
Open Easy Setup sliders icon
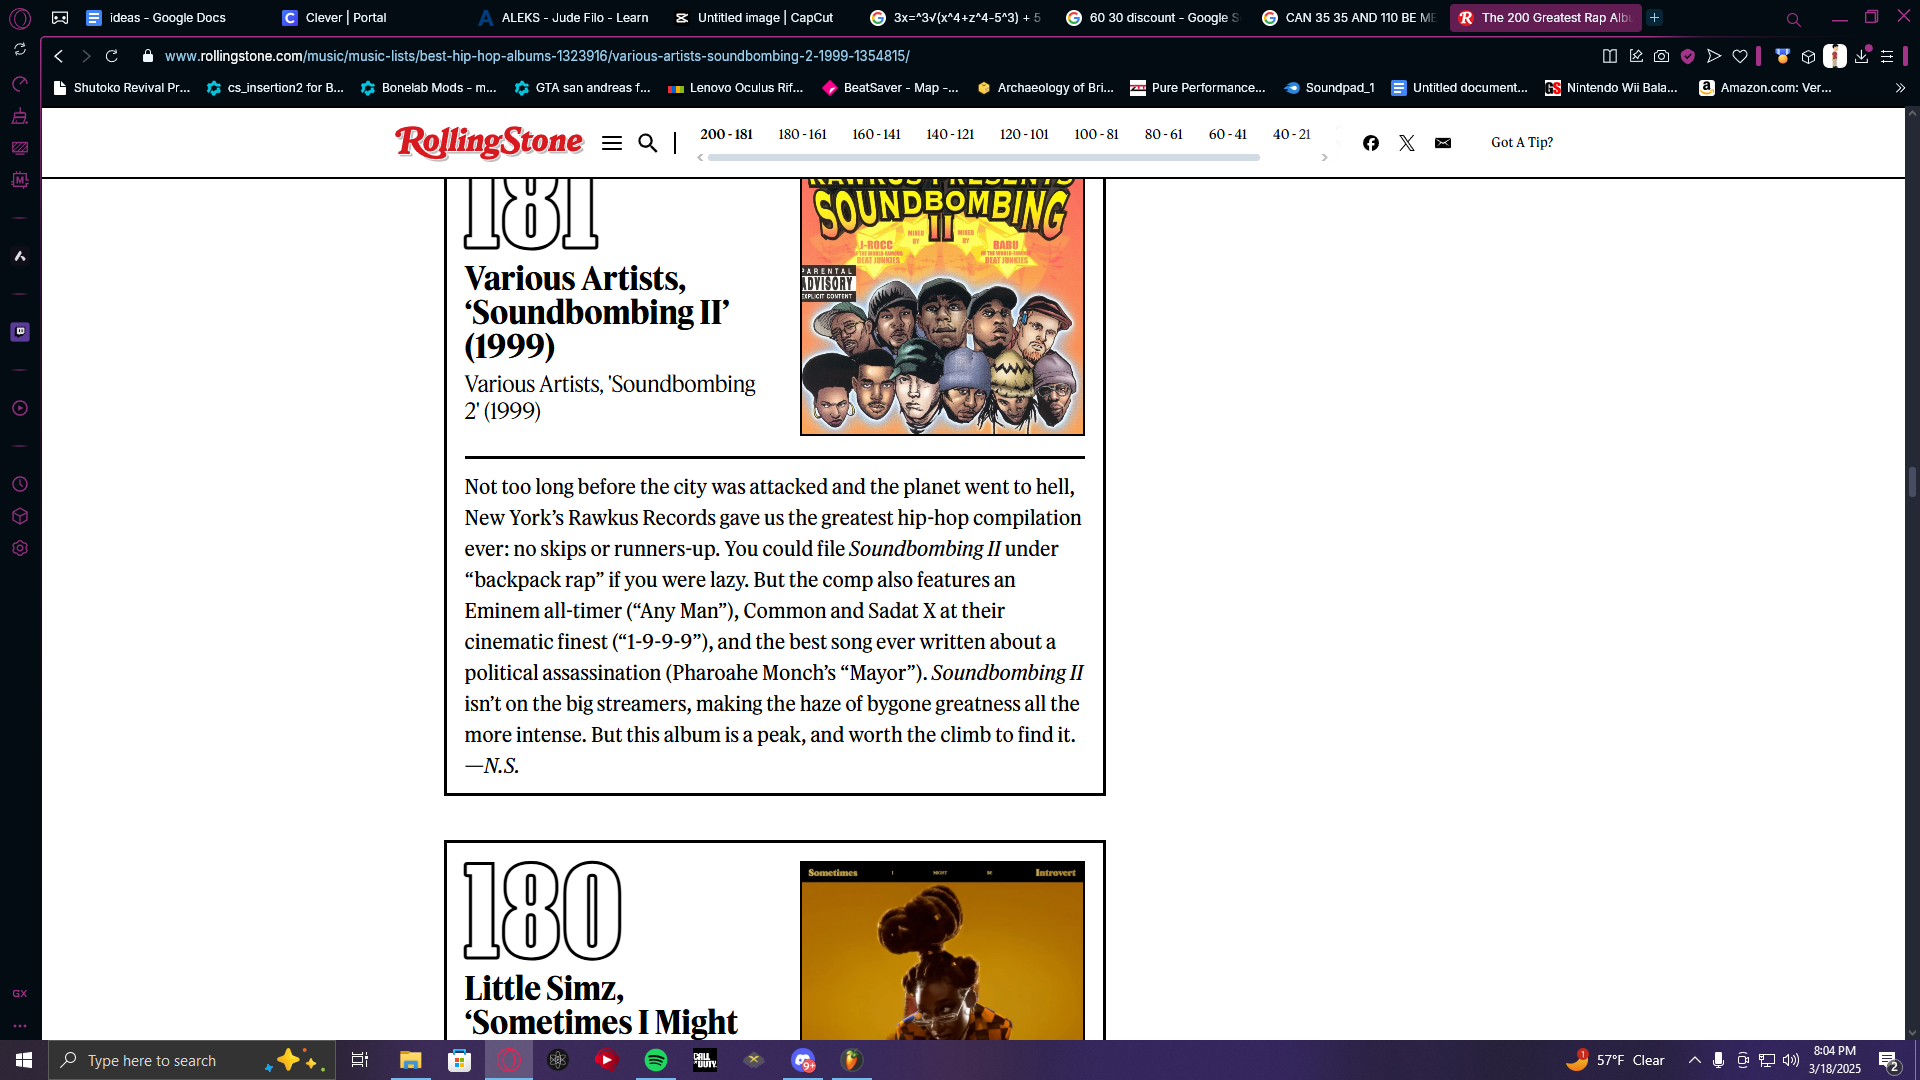pos(1887,56)
